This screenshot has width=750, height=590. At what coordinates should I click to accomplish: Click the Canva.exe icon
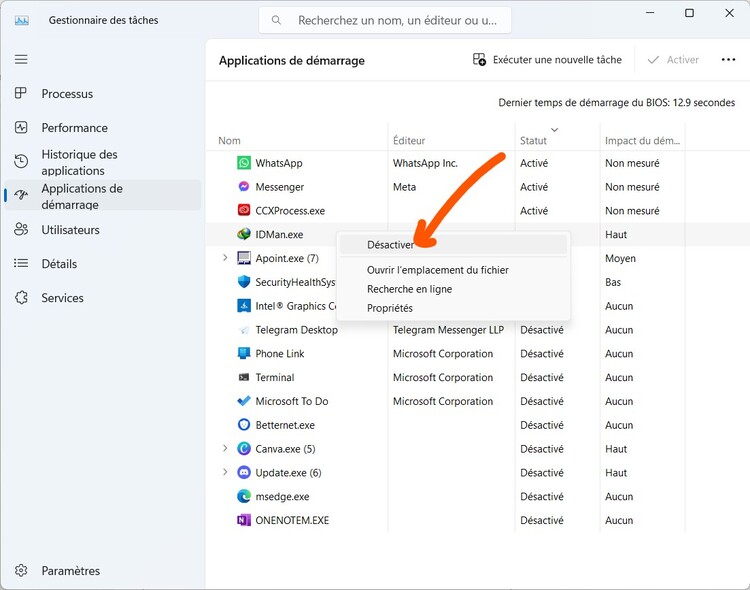[244, 448]
